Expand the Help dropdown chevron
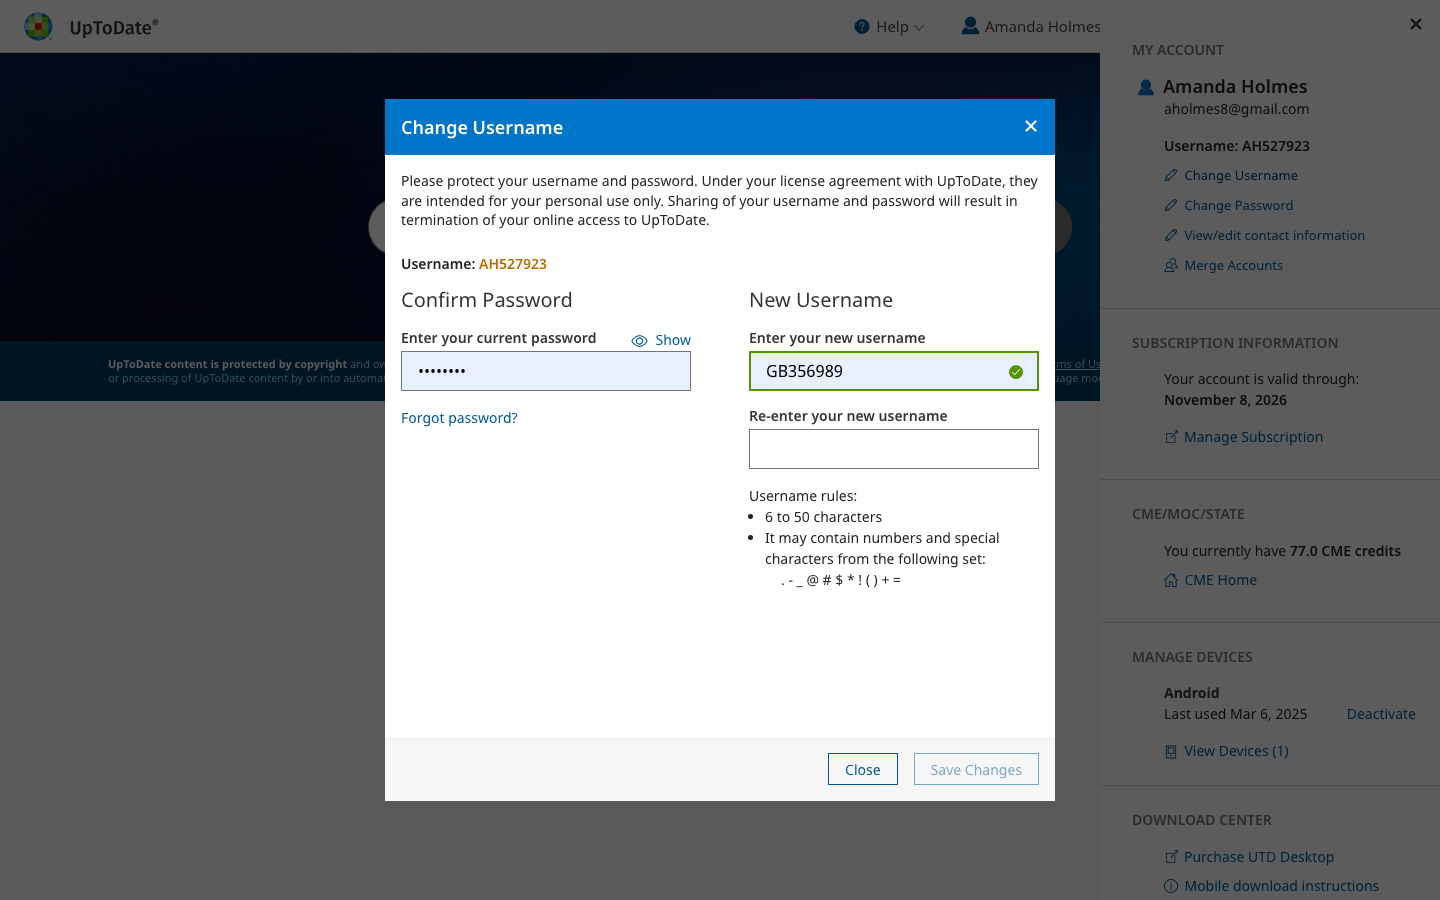 point(919,27)
